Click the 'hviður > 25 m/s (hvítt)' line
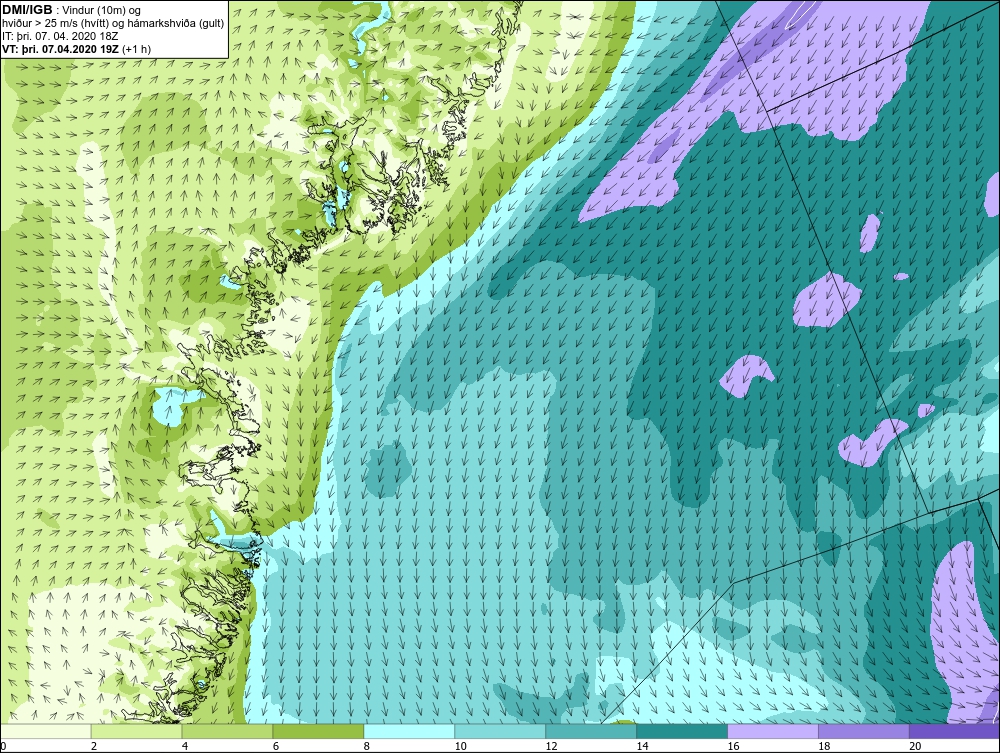The width and height of the screenshot is (1000, 753). click(60, 23)
